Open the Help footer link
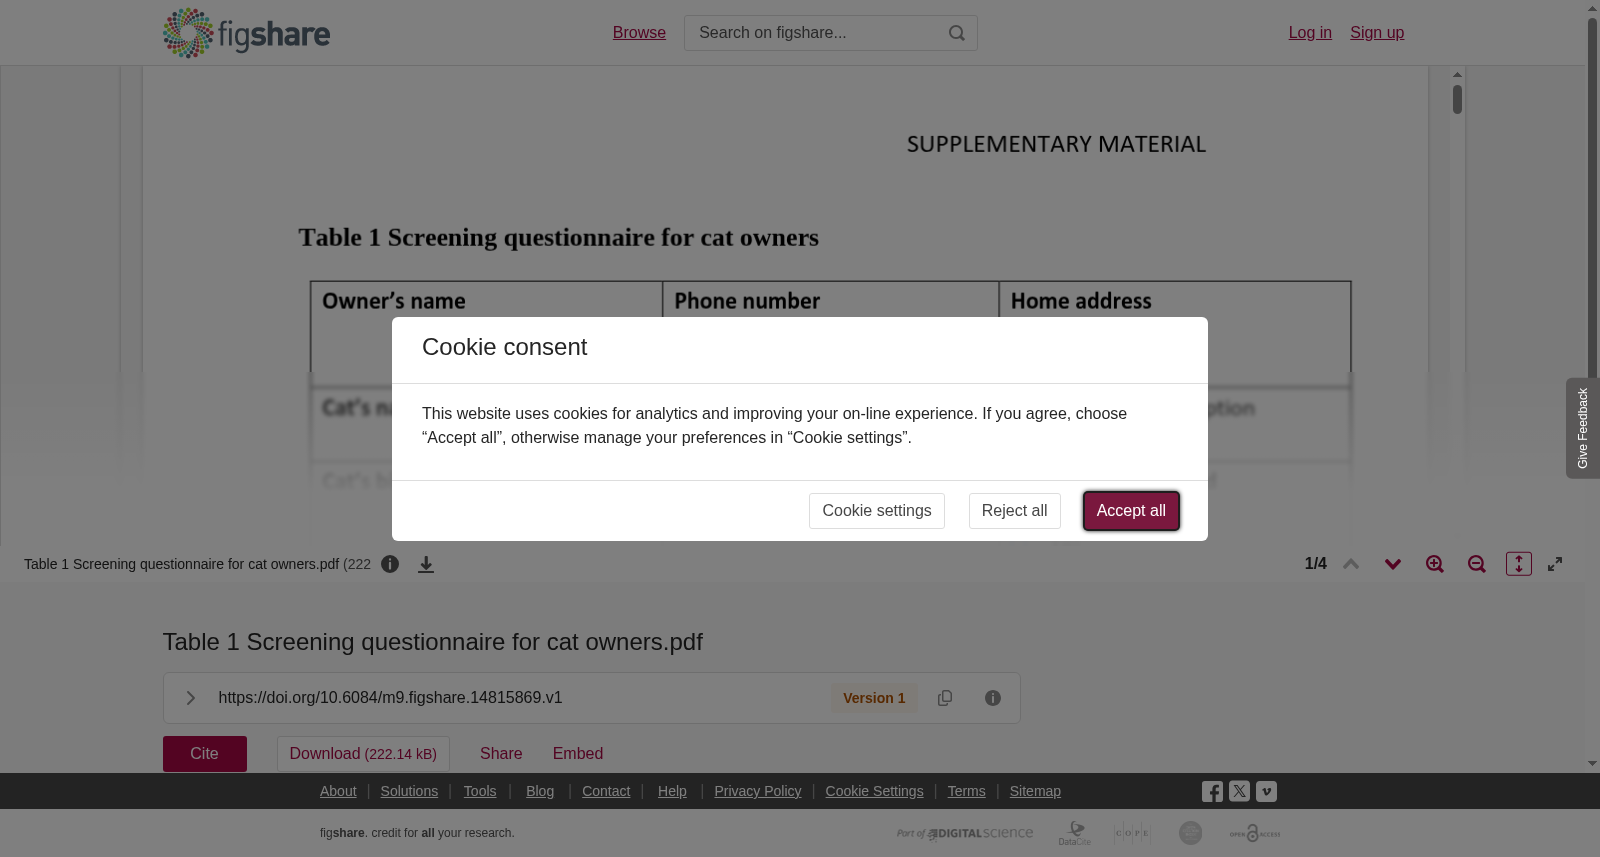1600x857 pixels. [672, 791]
